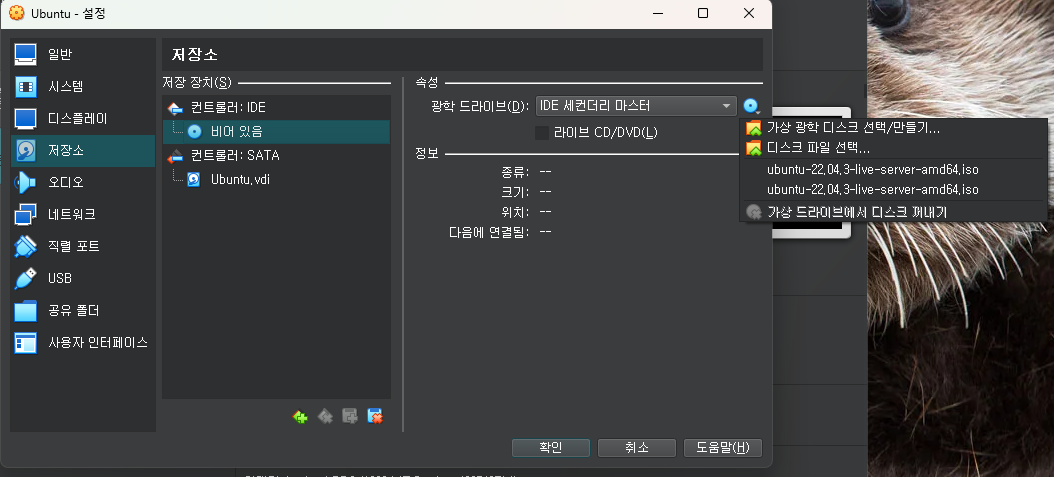Viewport: 1054px width, 477px height.
Task: Open the 공유 폴더 settings category
Action: tap(83, 310)
